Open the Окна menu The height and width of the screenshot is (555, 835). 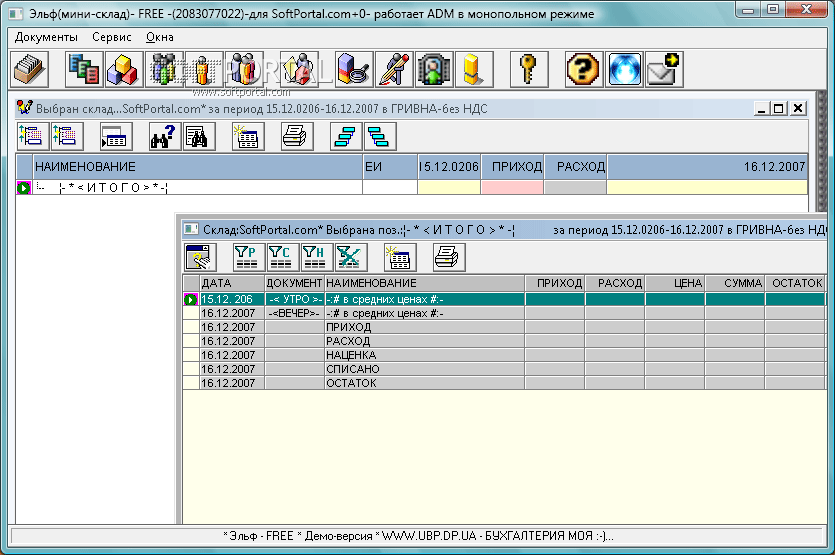tap(160, 37)
